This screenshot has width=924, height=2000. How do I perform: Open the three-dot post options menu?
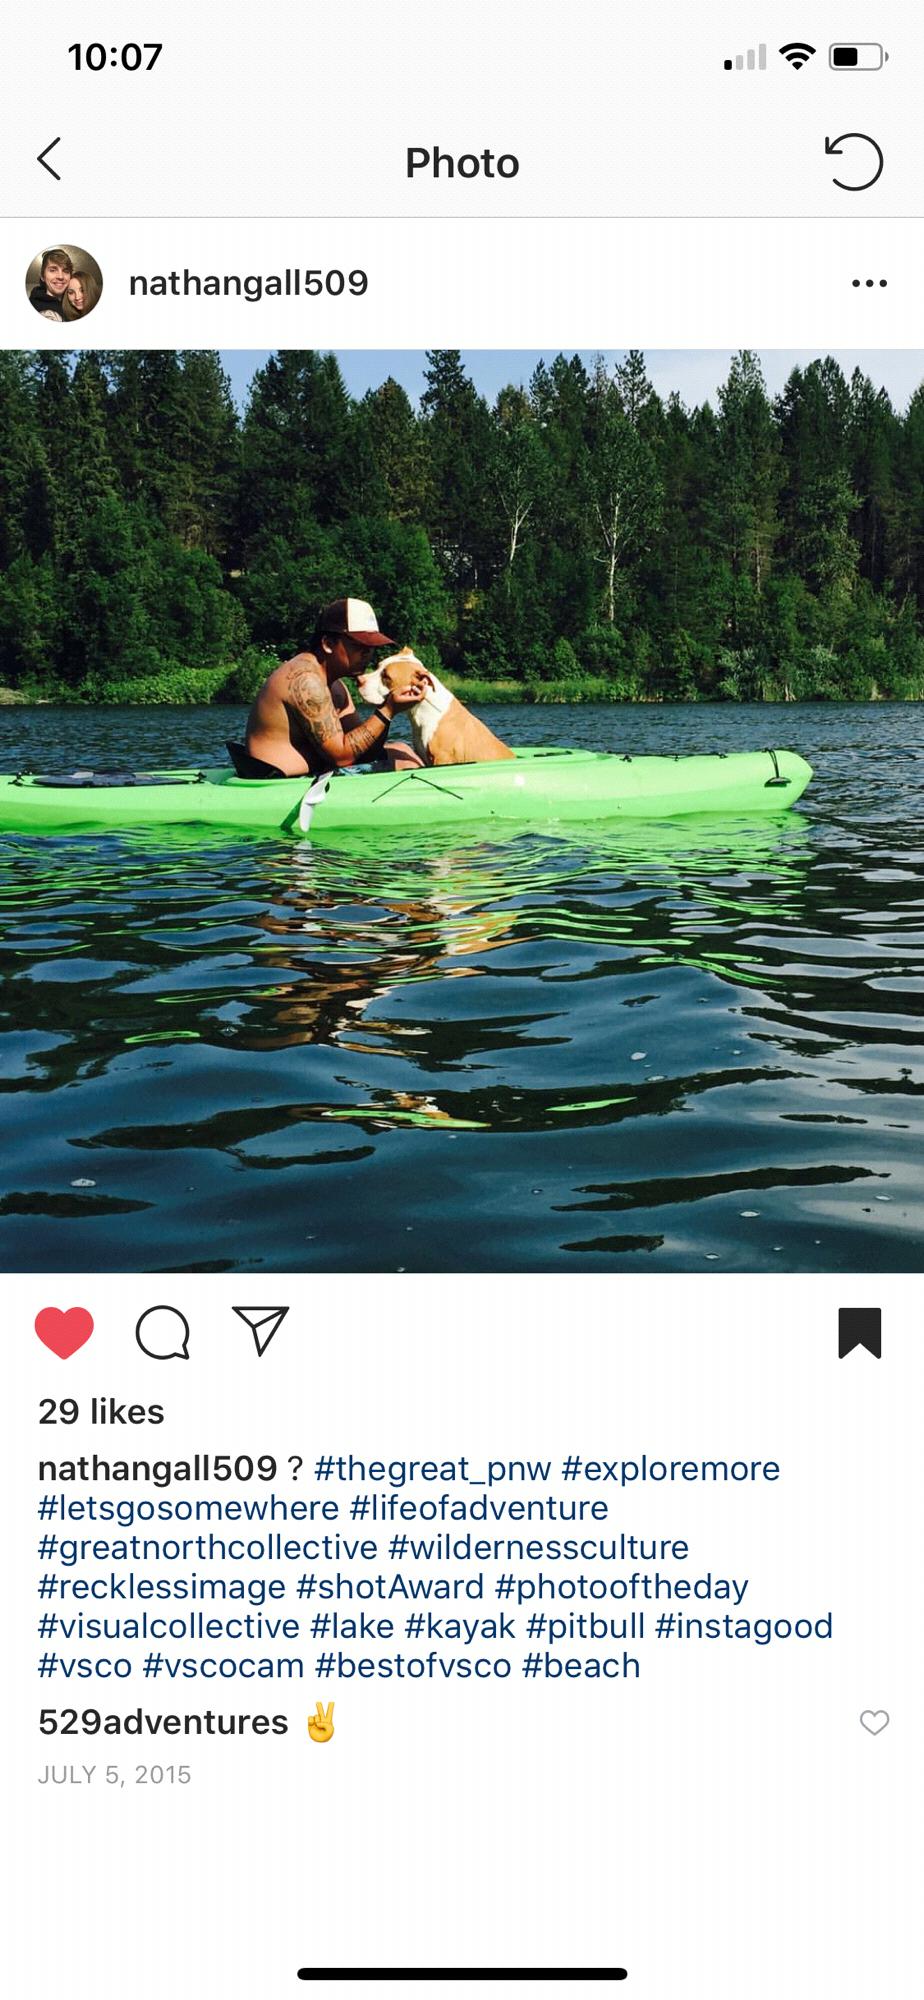(x=869, y=284)
